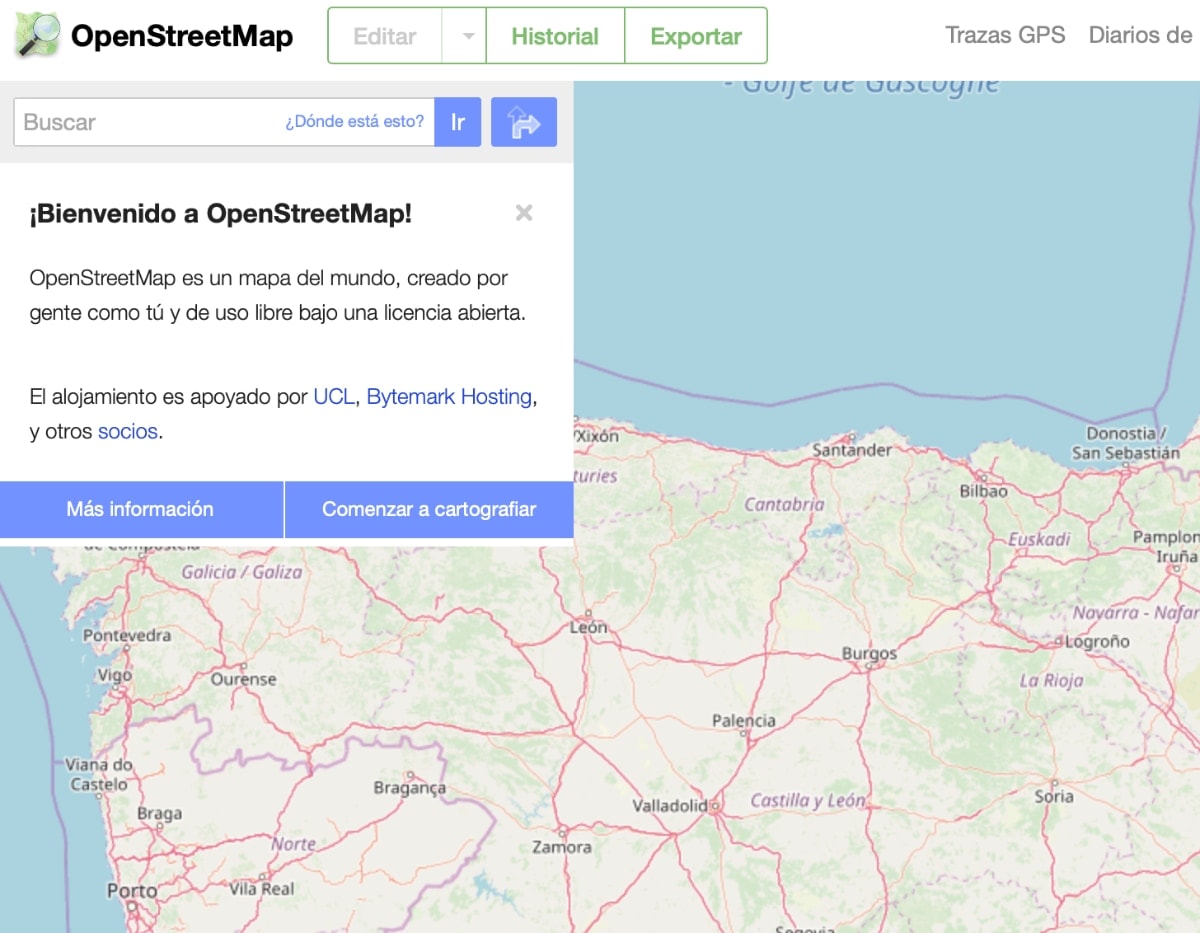Open the Trazas GPS menu item
This screenshot has width=1200, height=933.
click(x=1004, y=35)
